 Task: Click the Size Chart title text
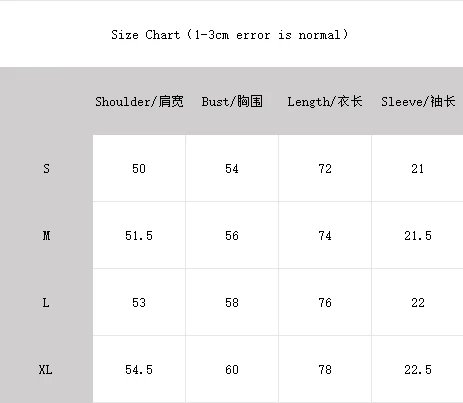230,35
